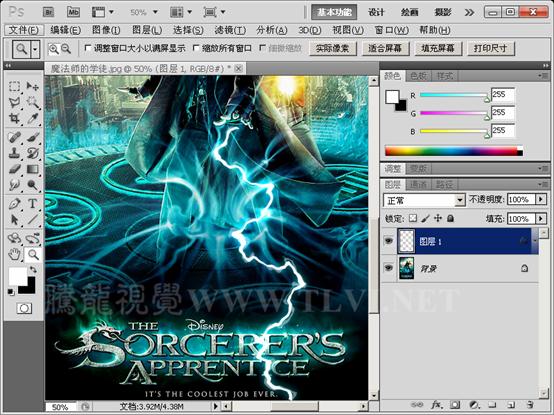This screenshot has height=415, width=554.
Task: Open the 图像(I) menu
Action: click(106, 30)
